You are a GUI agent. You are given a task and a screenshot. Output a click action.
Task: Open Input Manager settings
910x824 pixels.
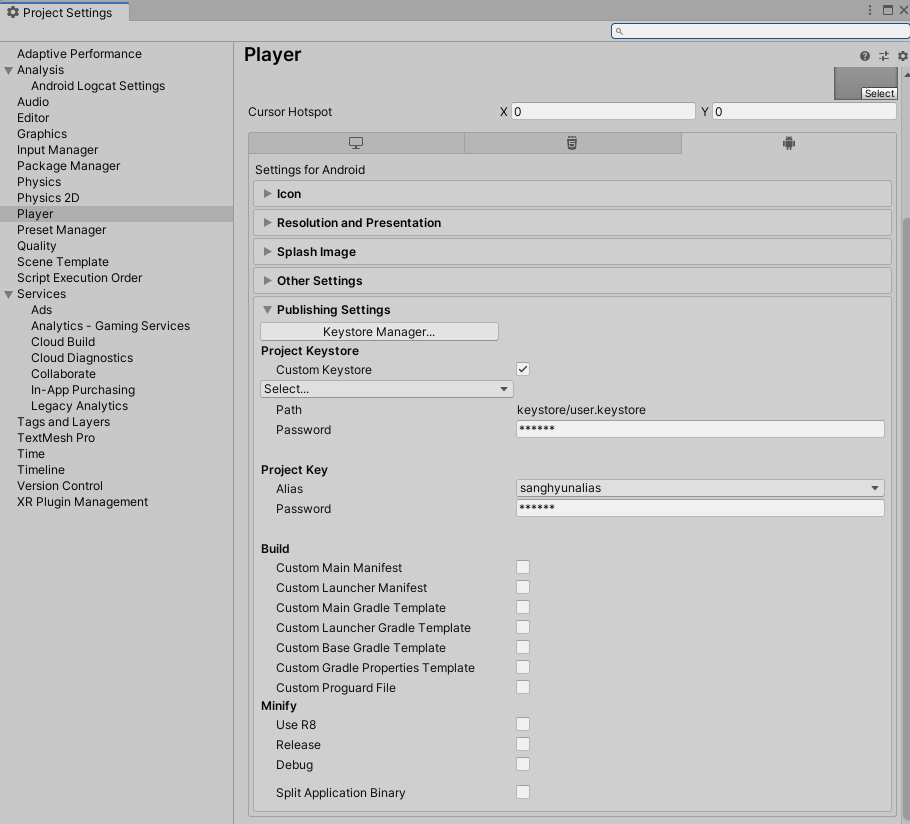coord(57,150)
